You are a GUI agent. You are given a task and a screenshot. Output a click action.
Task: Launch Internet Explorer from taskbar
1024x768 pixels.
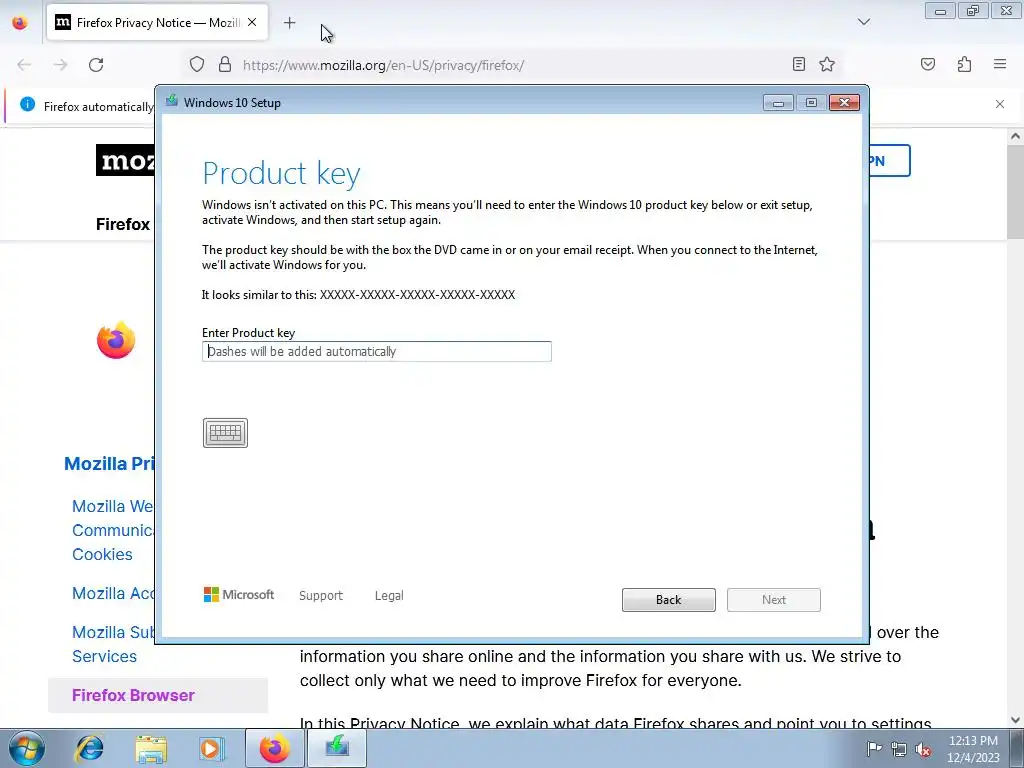tap(89, 748)
